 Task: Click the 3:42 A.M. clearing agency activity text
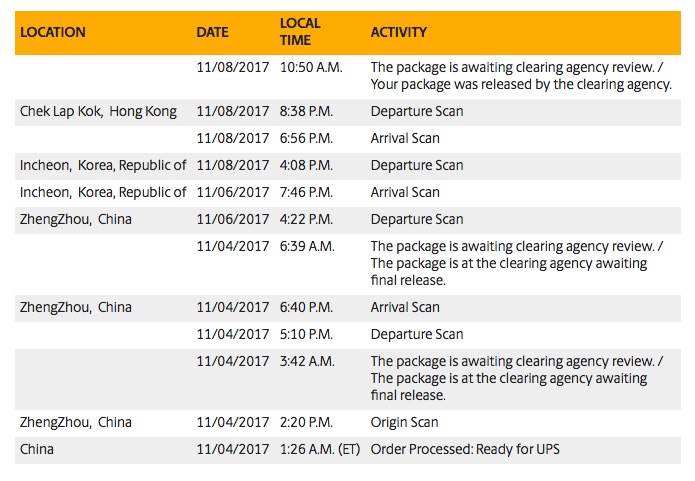point(517,378)
